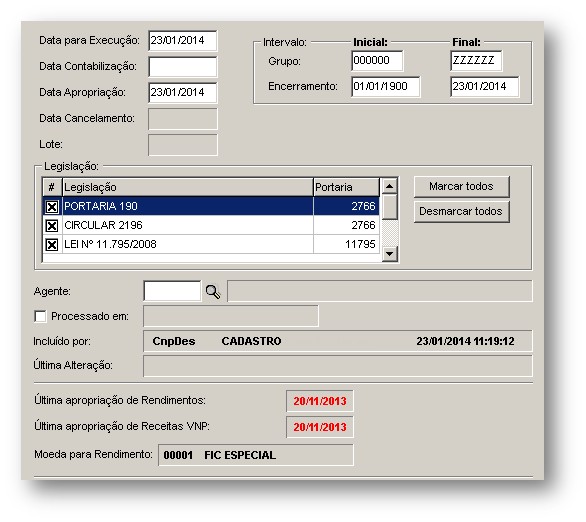The image size is (586, 522).
Task: Click the Desmarcar todos button
Action: [461, 211]
